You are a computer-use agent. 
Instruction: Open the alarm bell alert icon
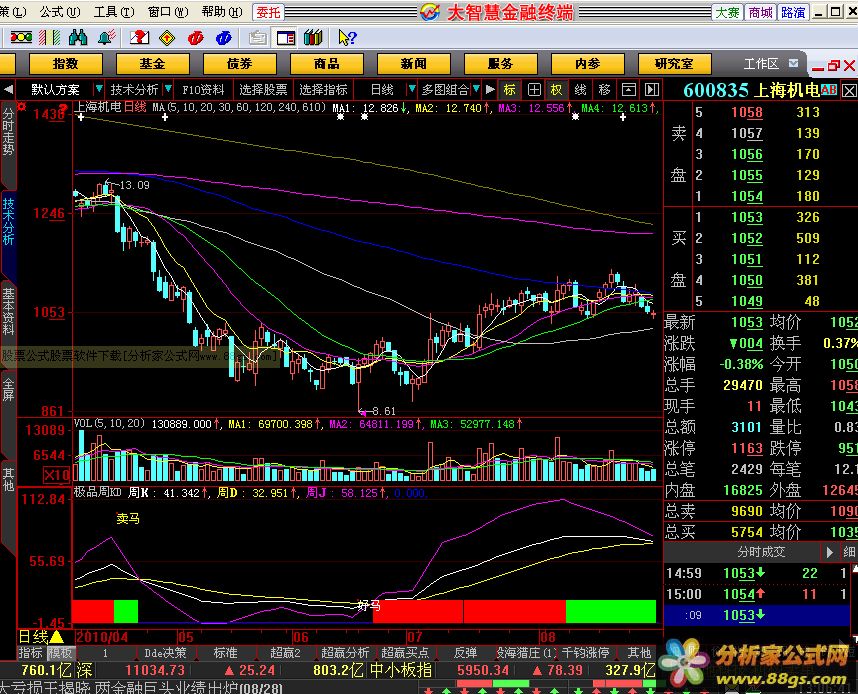pyautogui.click(x=107, y=37)
